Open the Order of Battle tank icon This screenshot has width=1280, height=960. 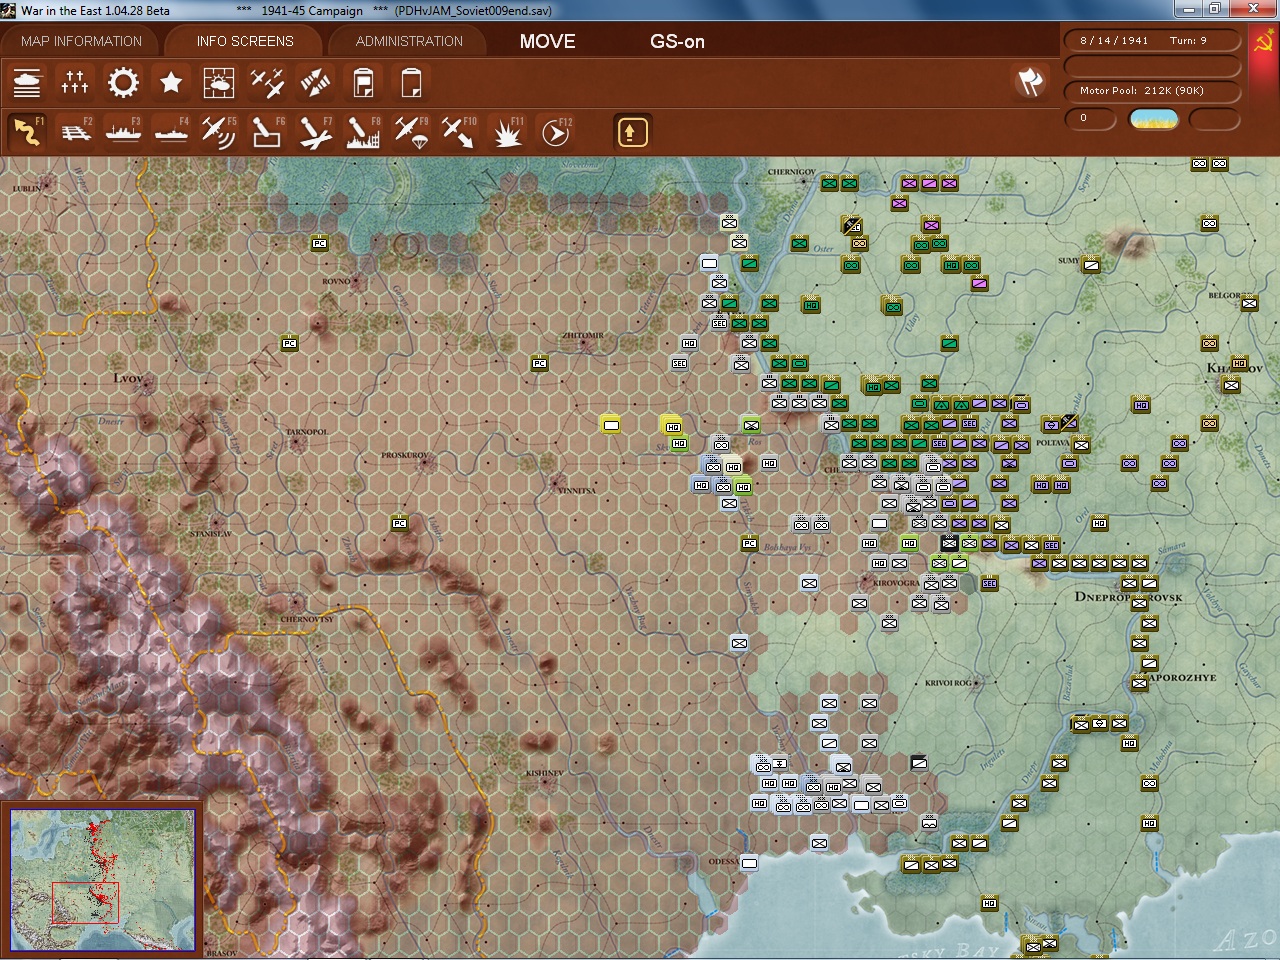pyautogui.click(x=27, y=82)
